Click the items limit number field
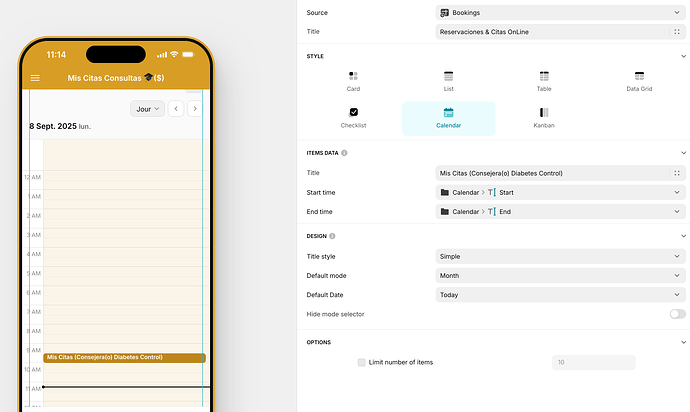 pyautogui.click(x=594, y=362)
